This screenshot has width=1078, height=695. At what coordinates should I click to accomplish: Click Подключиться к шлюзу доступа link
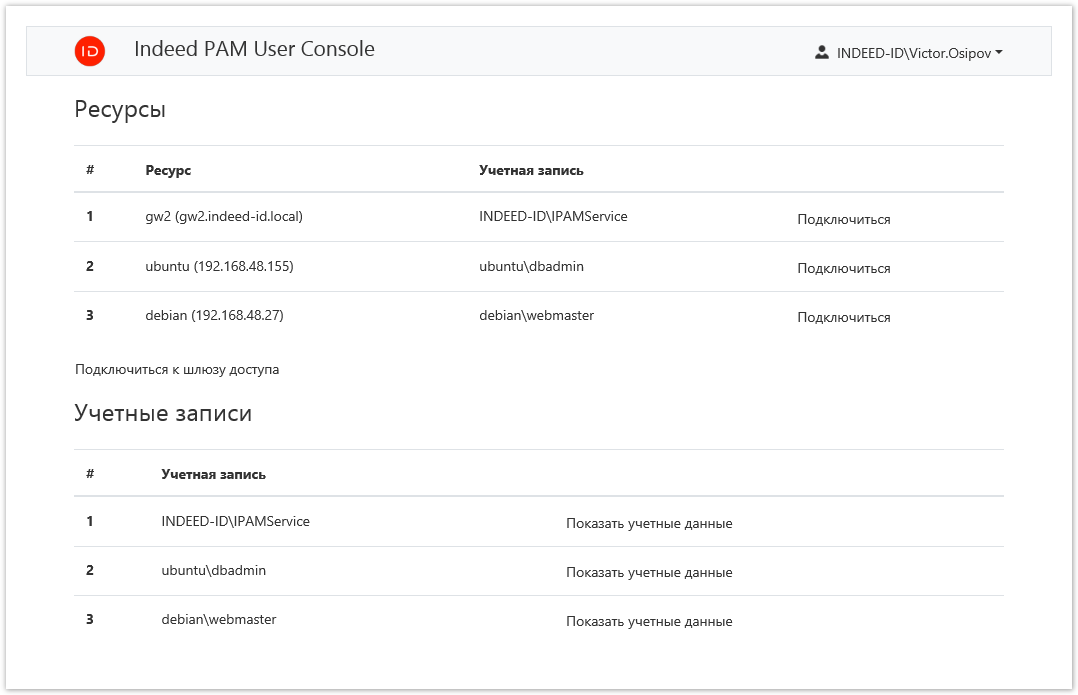(x=177, y=369)
